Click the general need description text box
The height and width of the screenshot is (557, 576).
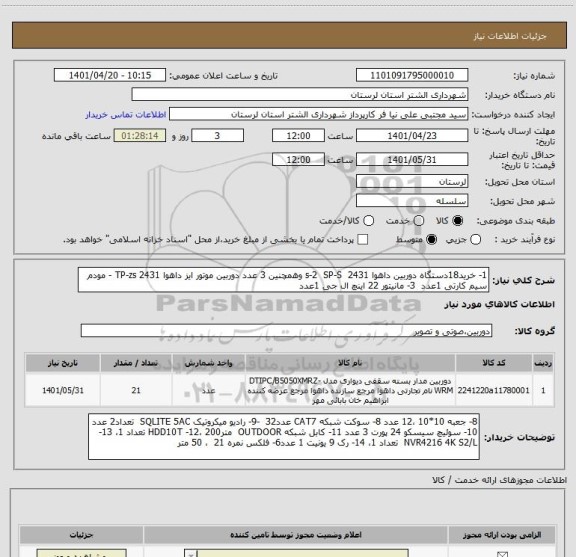pos(284,280)
